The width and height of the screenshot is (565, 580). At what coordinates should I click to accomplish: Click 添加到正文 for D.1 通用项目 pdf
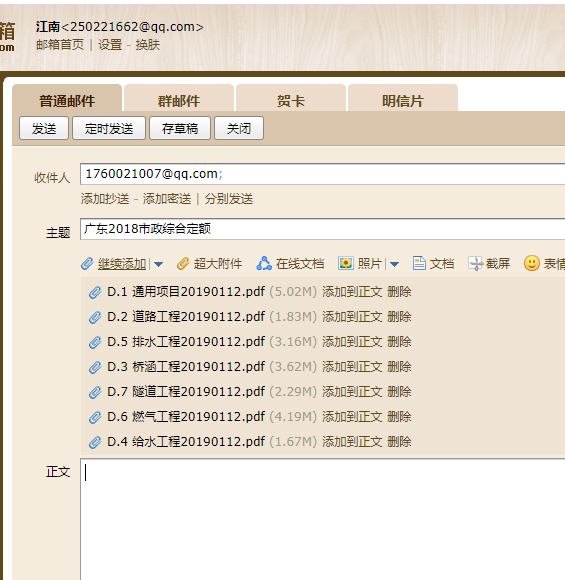coord(352,292)
